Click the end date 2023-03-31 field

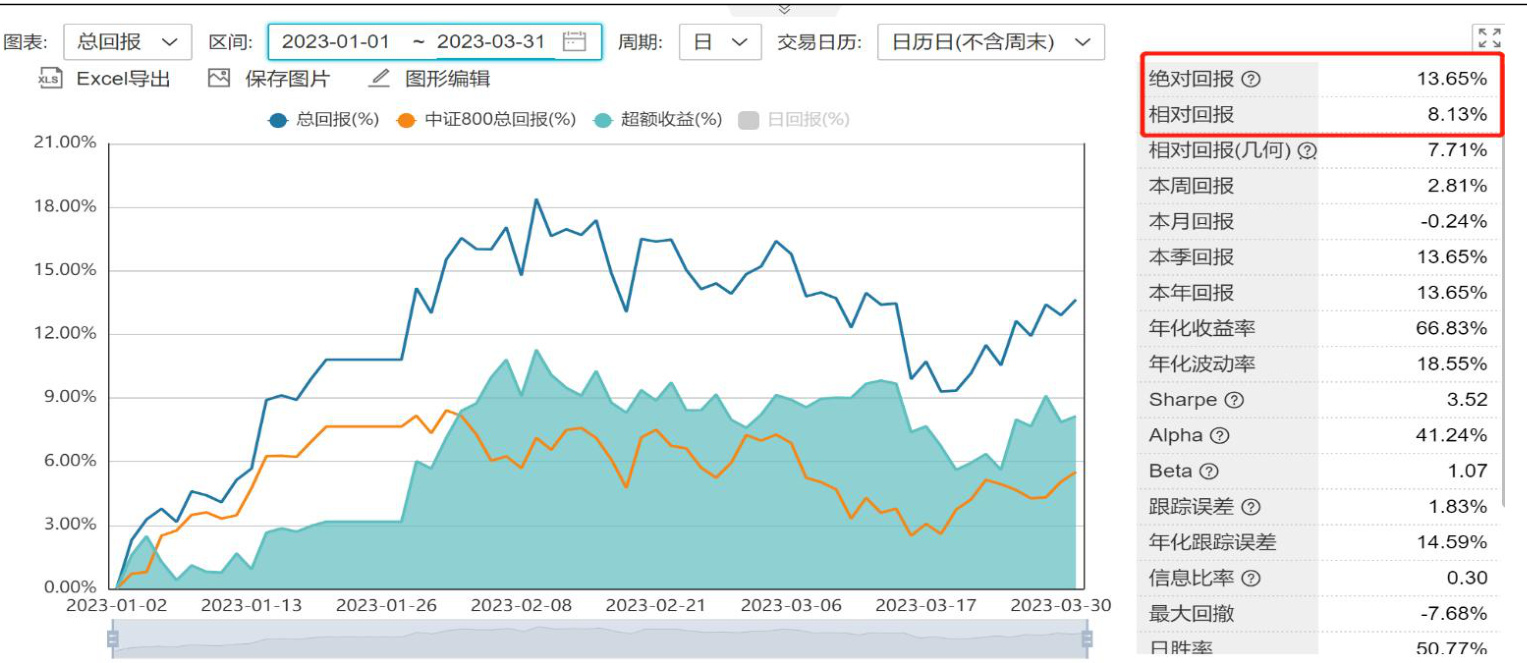tap(491, 42)
